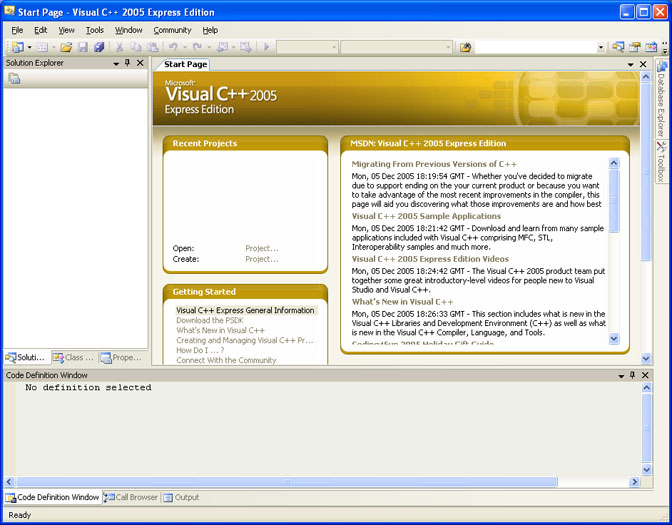
Task: Click the Copy toolbar icon
Action: [x=136, y=47]
